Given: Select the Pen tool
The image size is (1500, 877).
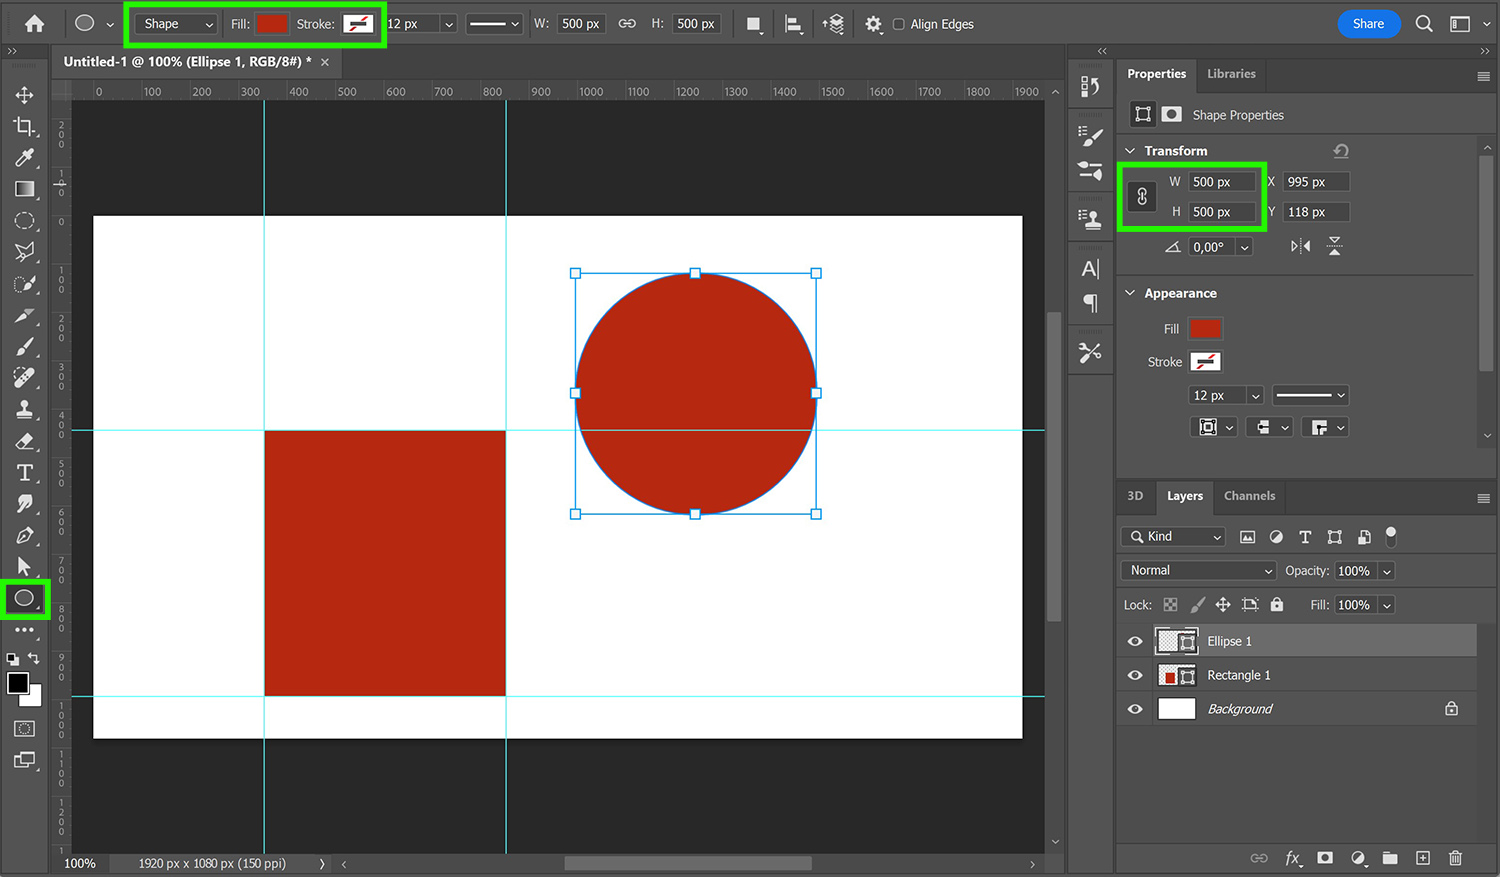Looking at the screenshot, I should [x=24, y=535].
